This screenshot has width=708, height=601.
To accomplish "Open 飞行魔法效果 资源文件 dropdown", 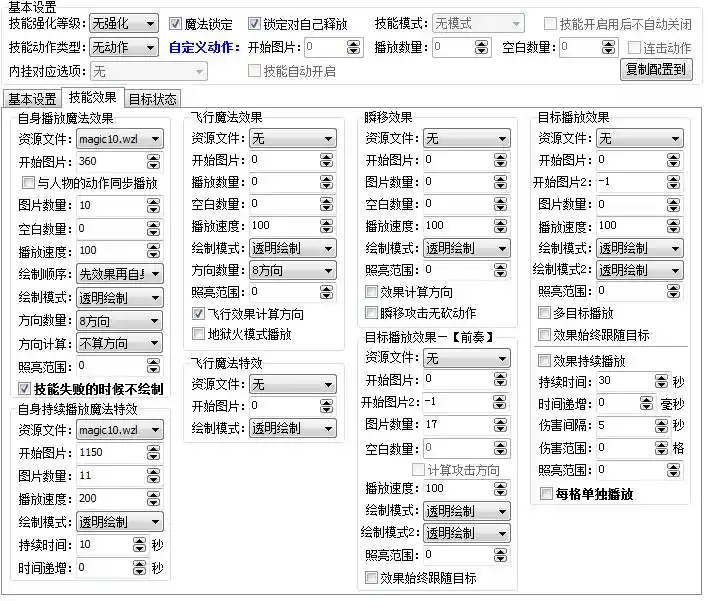I will [293, 138].
